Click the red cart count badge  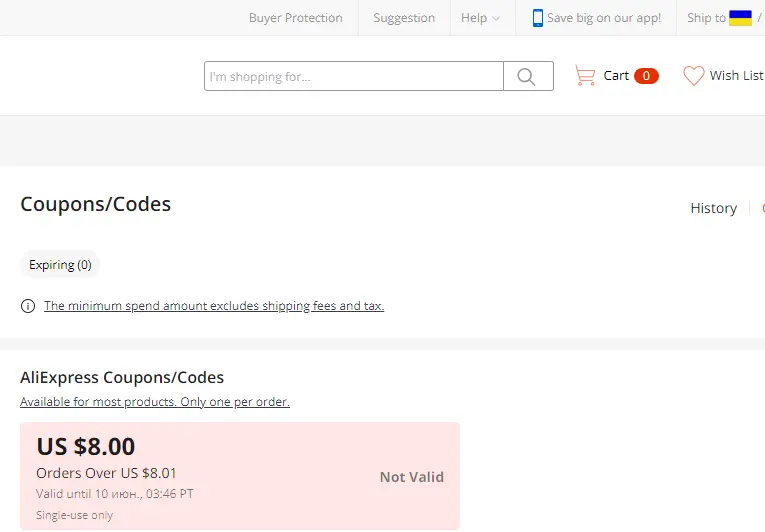646,76
